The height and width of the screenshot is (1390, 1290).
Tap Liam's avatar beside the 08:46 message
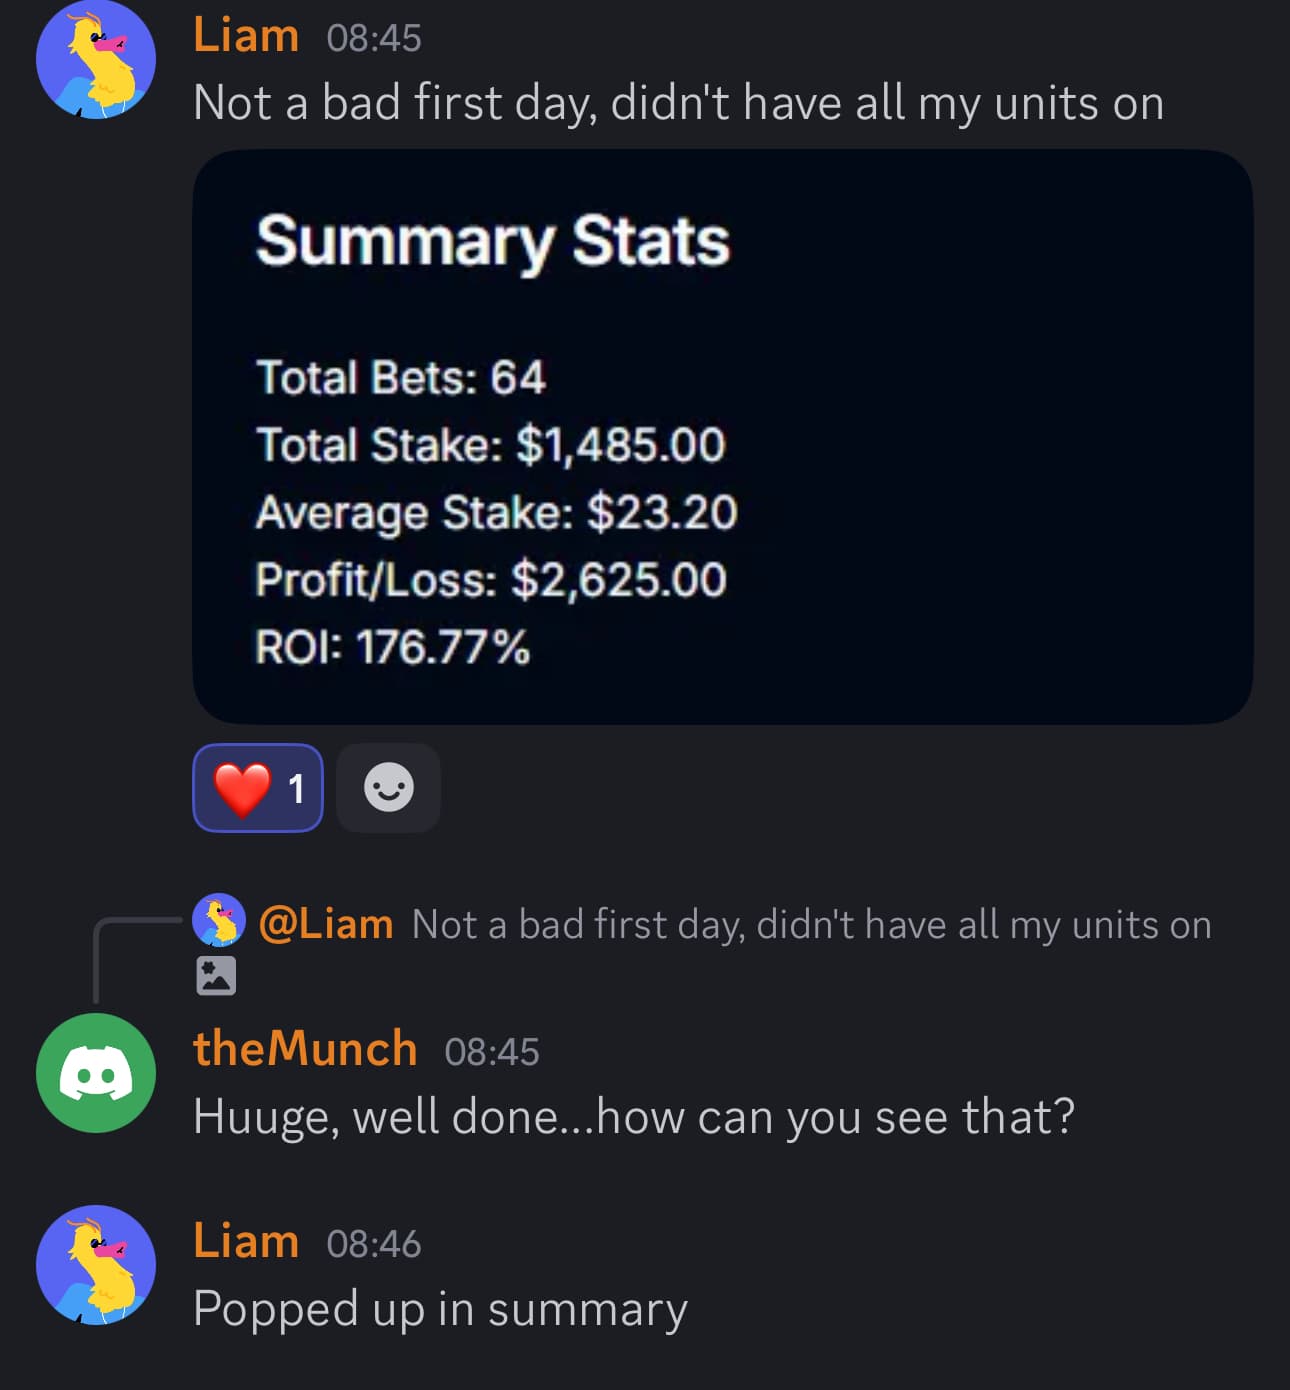96,1265
